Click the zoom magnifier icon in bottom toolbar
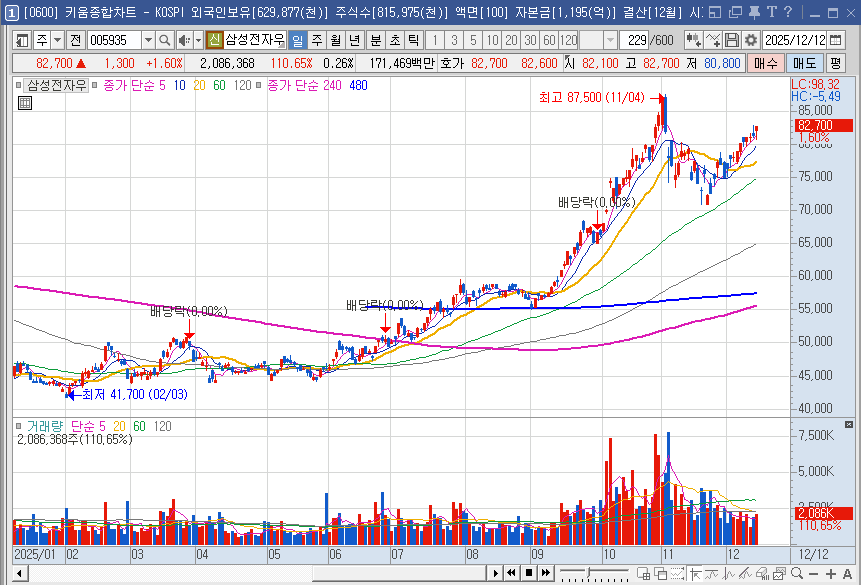 click(797, 573)
